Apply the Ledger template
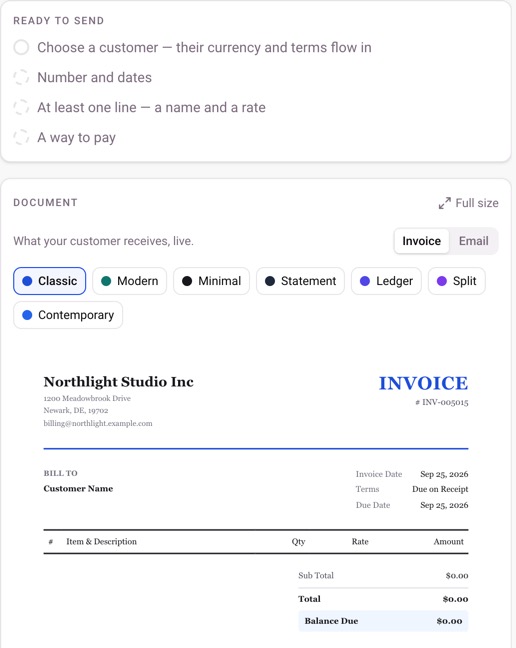516x648 pixels. pyautogui.click(x=386, y=281)
